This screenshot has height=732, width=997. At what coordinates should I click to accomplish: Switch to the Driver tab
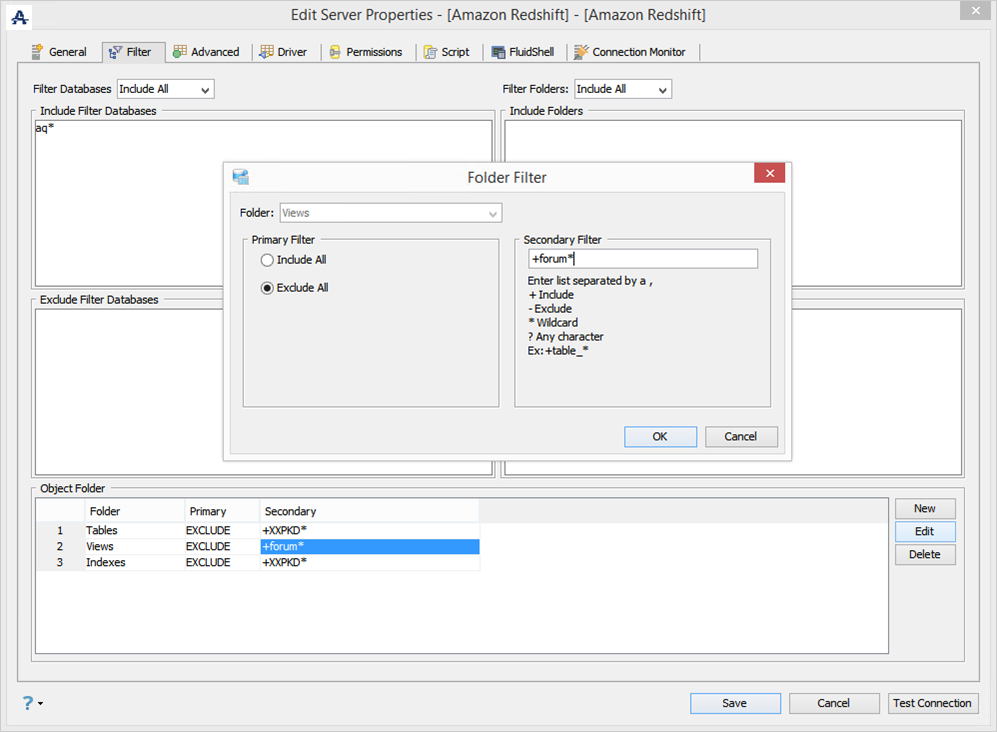click(x=284, y=52)
